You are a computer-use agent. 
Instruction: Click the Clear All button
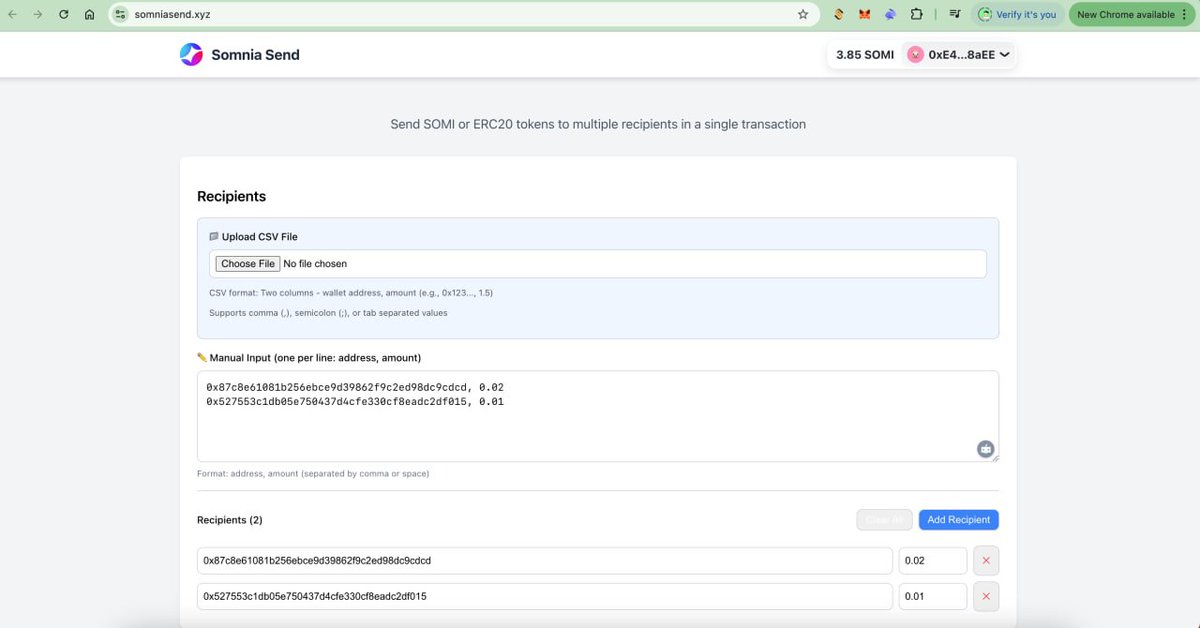(884, 520)
